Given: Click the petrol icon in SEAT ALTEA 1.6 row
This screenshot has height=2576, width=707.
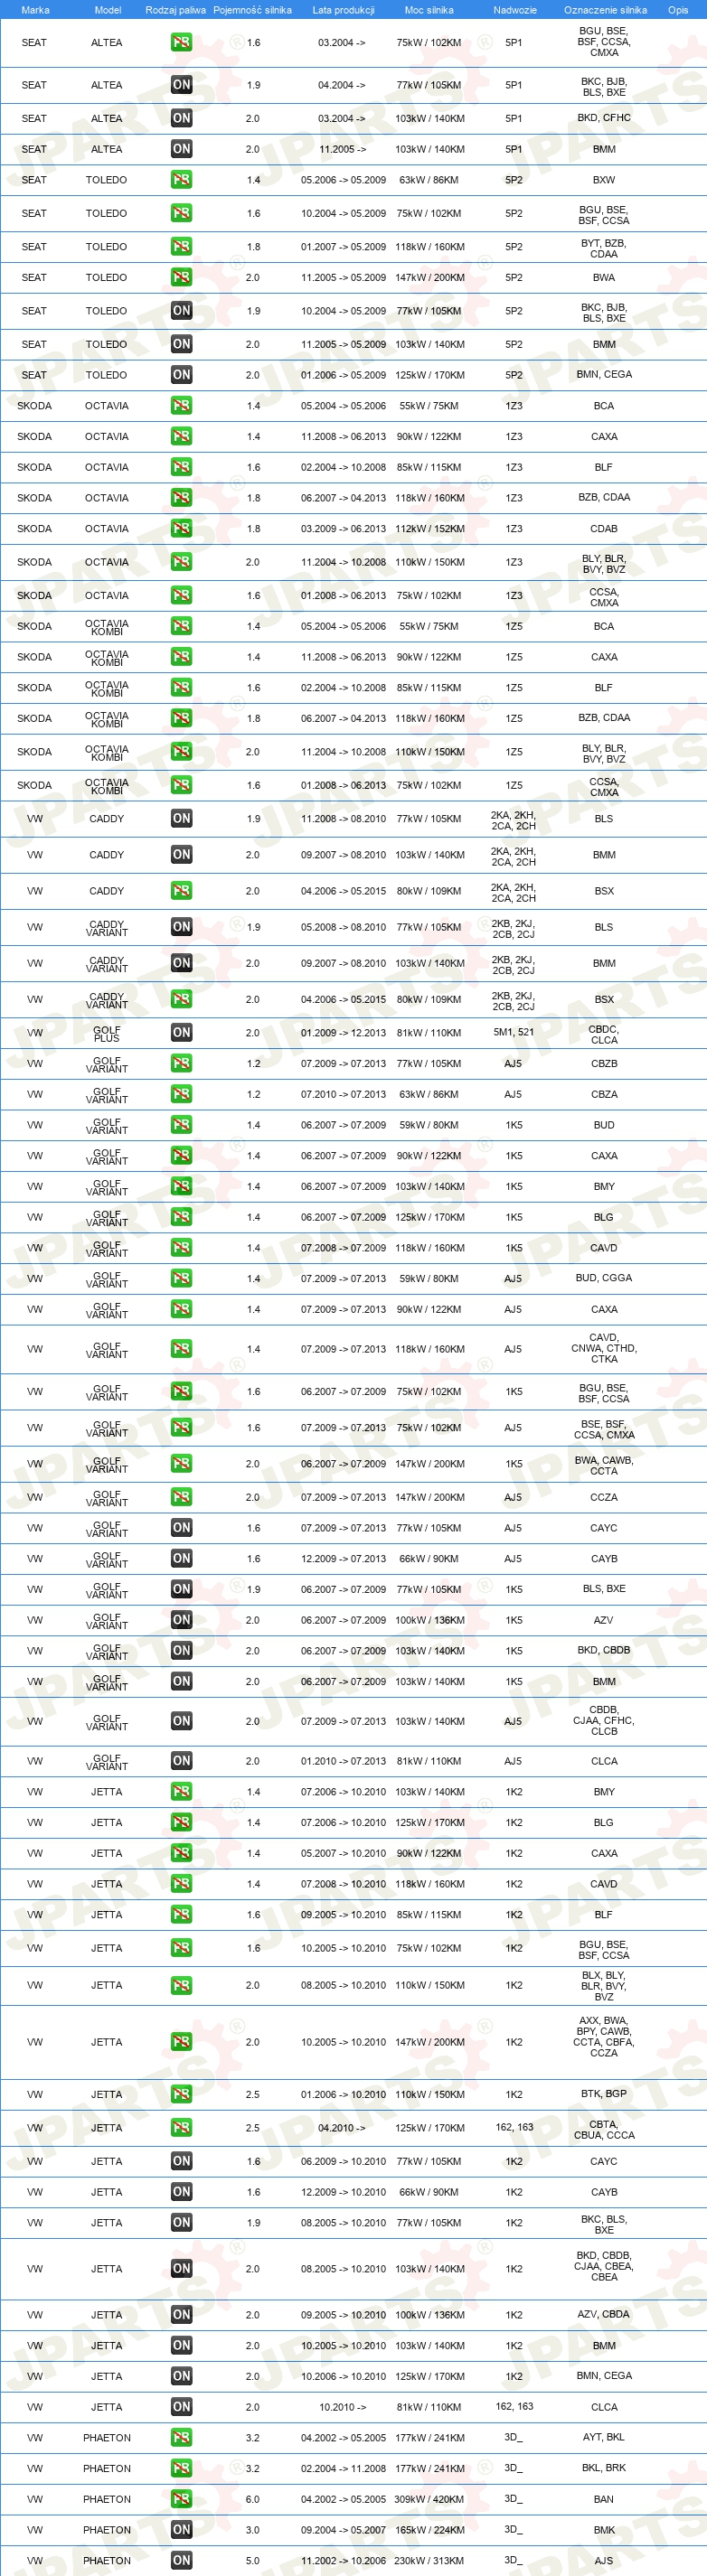Looking at the screenshot, I should (x=181, y=43).
